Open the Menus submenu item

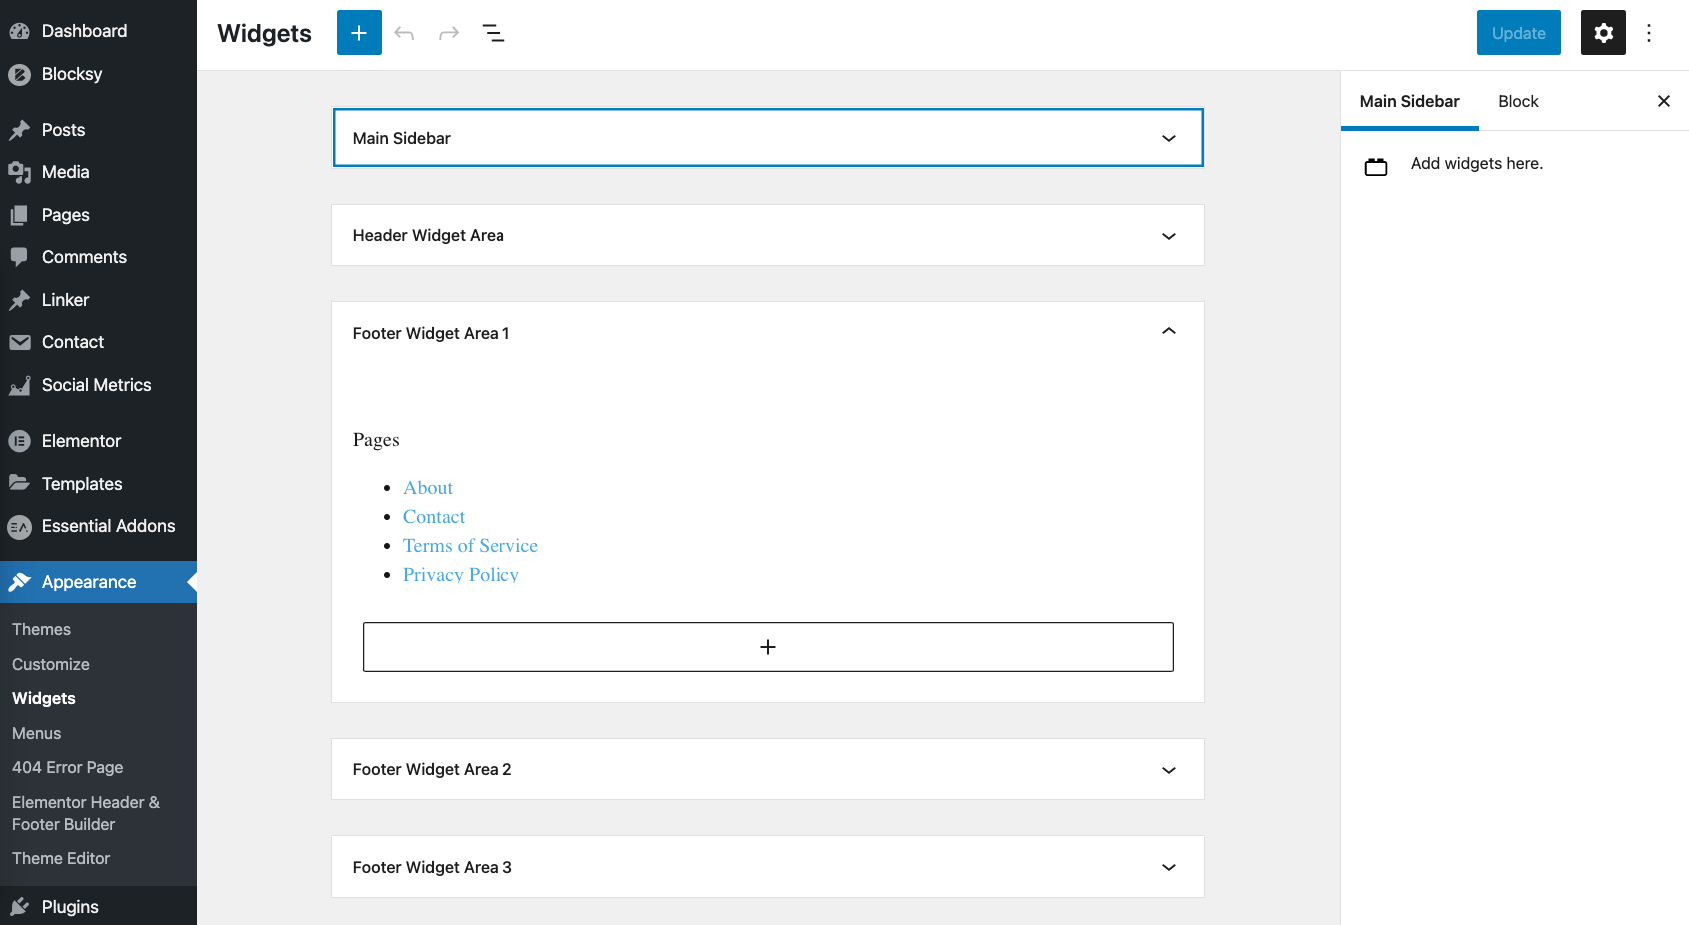37,733
